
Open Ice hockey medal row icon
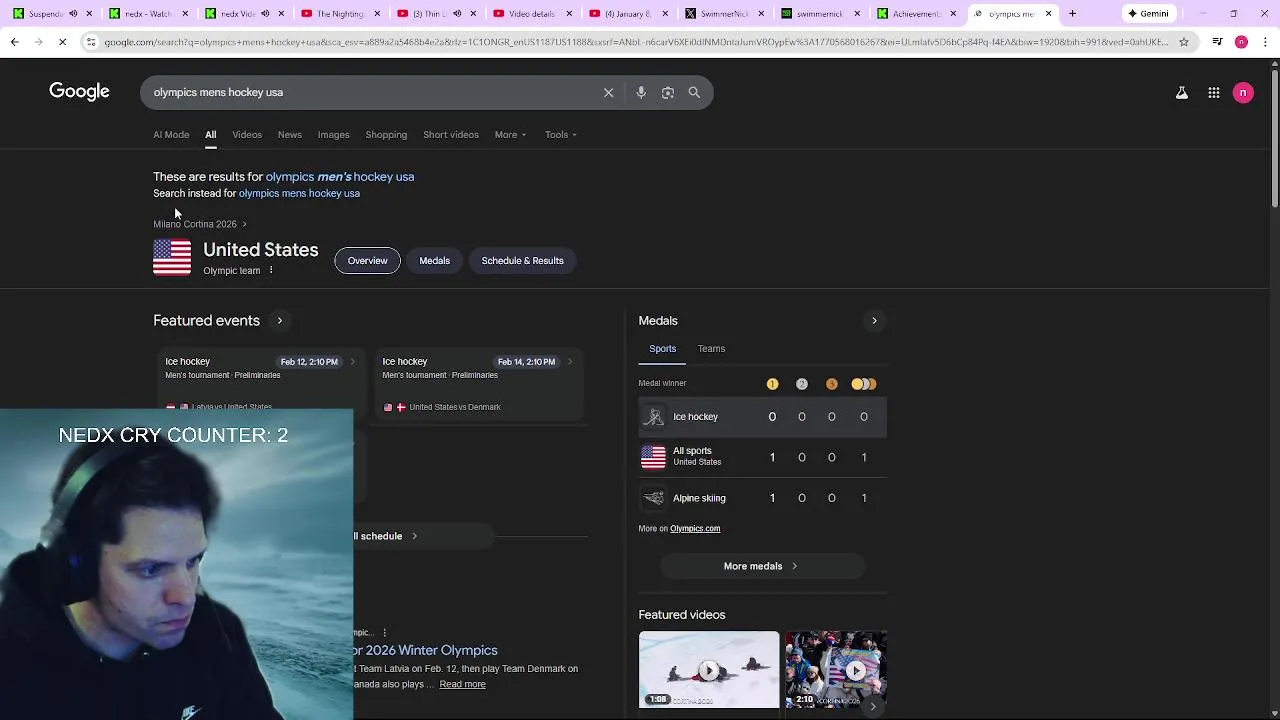pos(653,417)
